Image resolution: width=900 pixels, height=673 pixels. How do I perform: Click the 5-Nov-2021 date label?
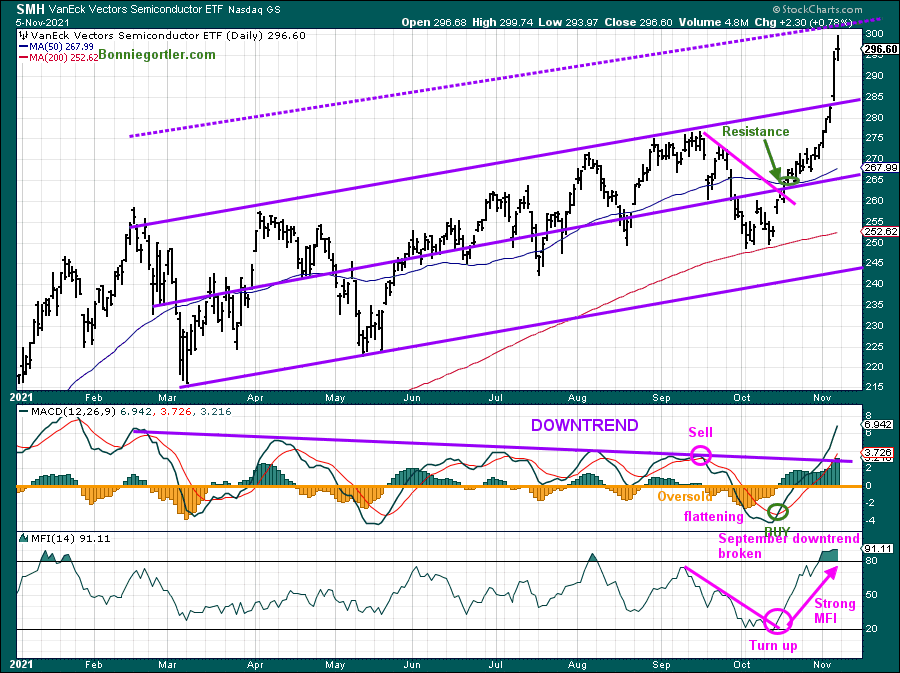42,23
